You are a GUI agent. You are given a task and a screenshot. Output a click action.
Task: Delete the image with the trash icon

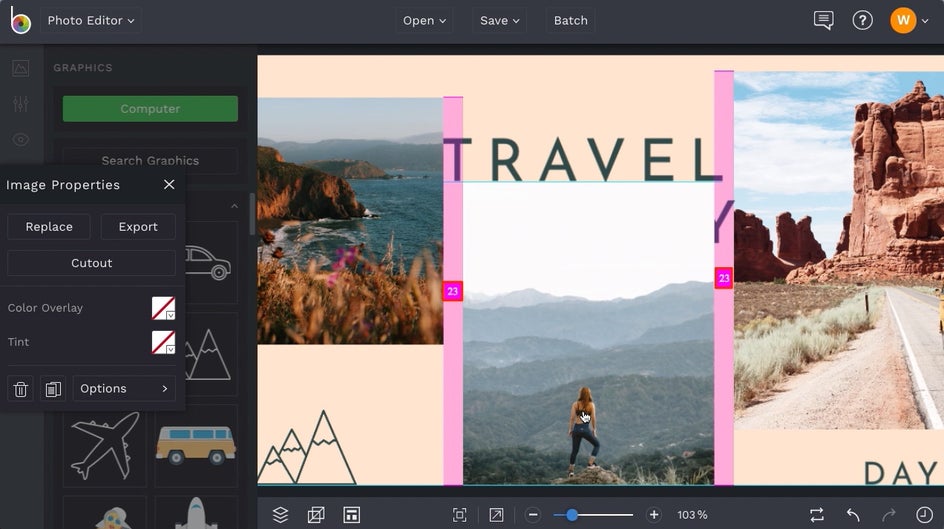[21, 388]
